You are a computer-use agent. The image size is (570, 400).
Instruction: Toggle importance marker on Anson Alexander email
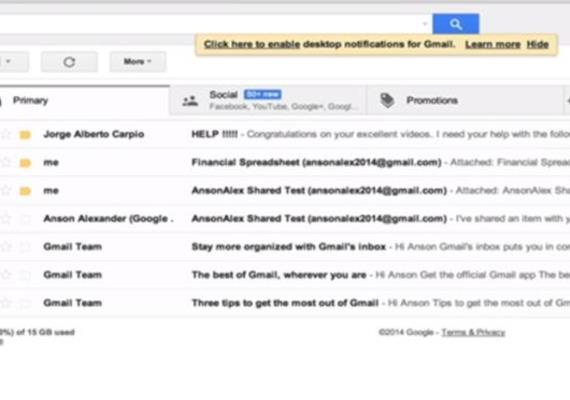(x=25, y=219)
